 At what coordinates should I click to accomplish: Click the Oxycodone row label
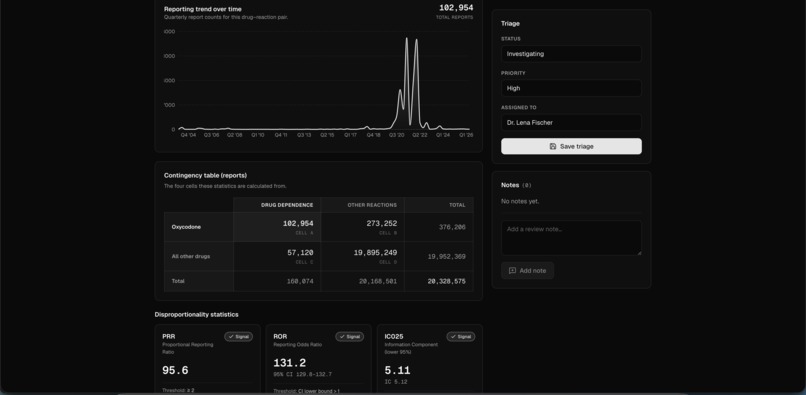pos(186,227)
